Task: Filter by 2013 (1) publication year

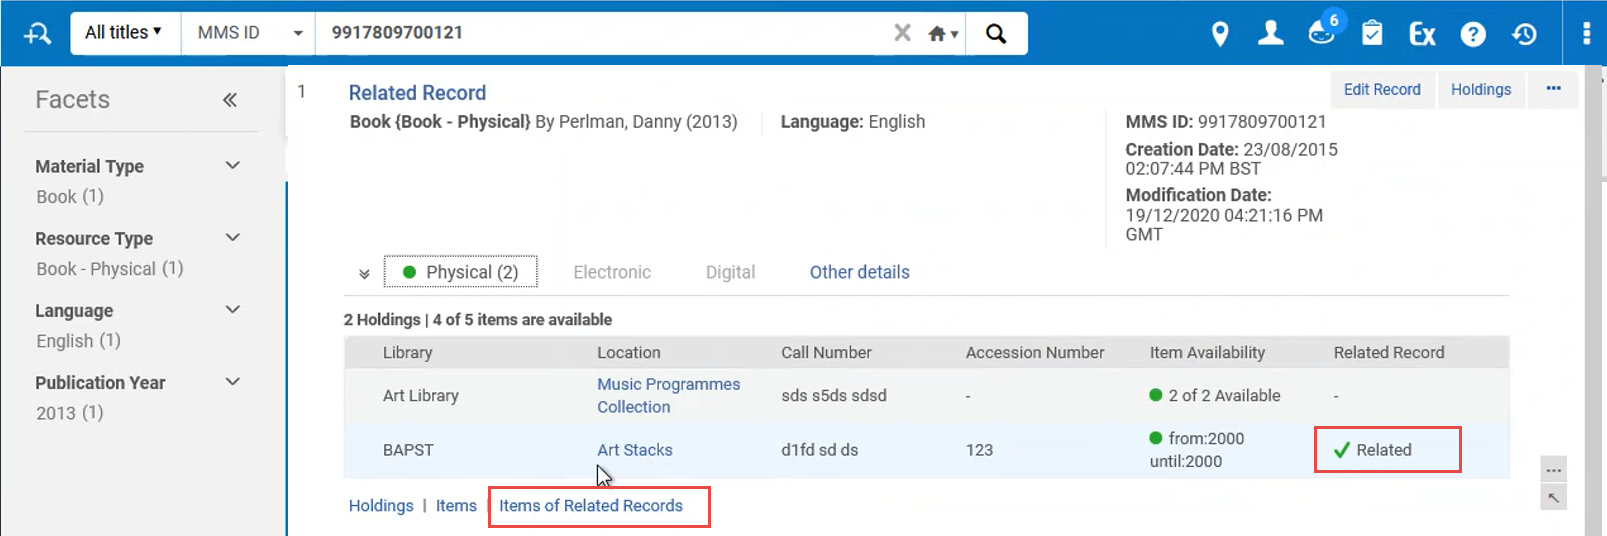Action: point(70,413)
